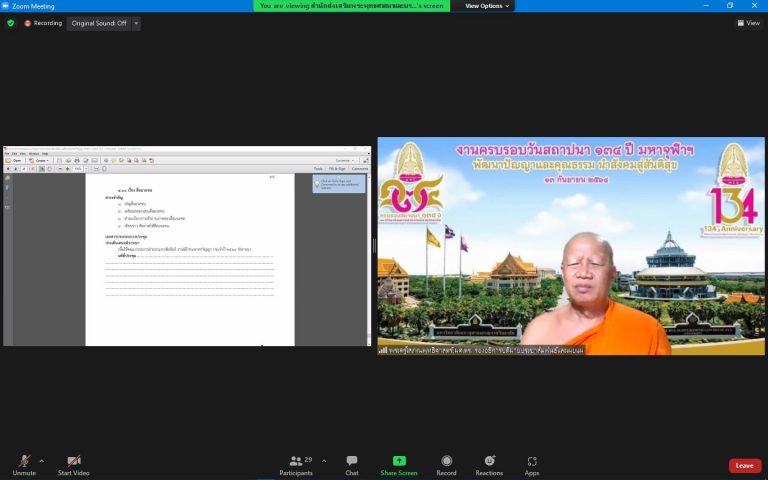The height and width of the screenshot is (480, 768).
Task: Open the View Options dropdown
Action: 487,6
